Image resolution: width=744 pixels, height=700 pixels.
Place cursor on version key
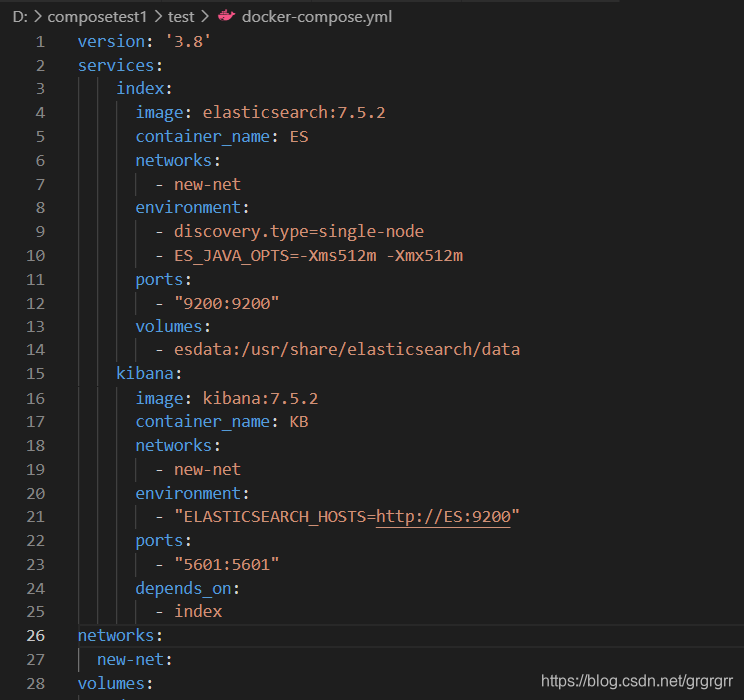(x=112, y=41)
